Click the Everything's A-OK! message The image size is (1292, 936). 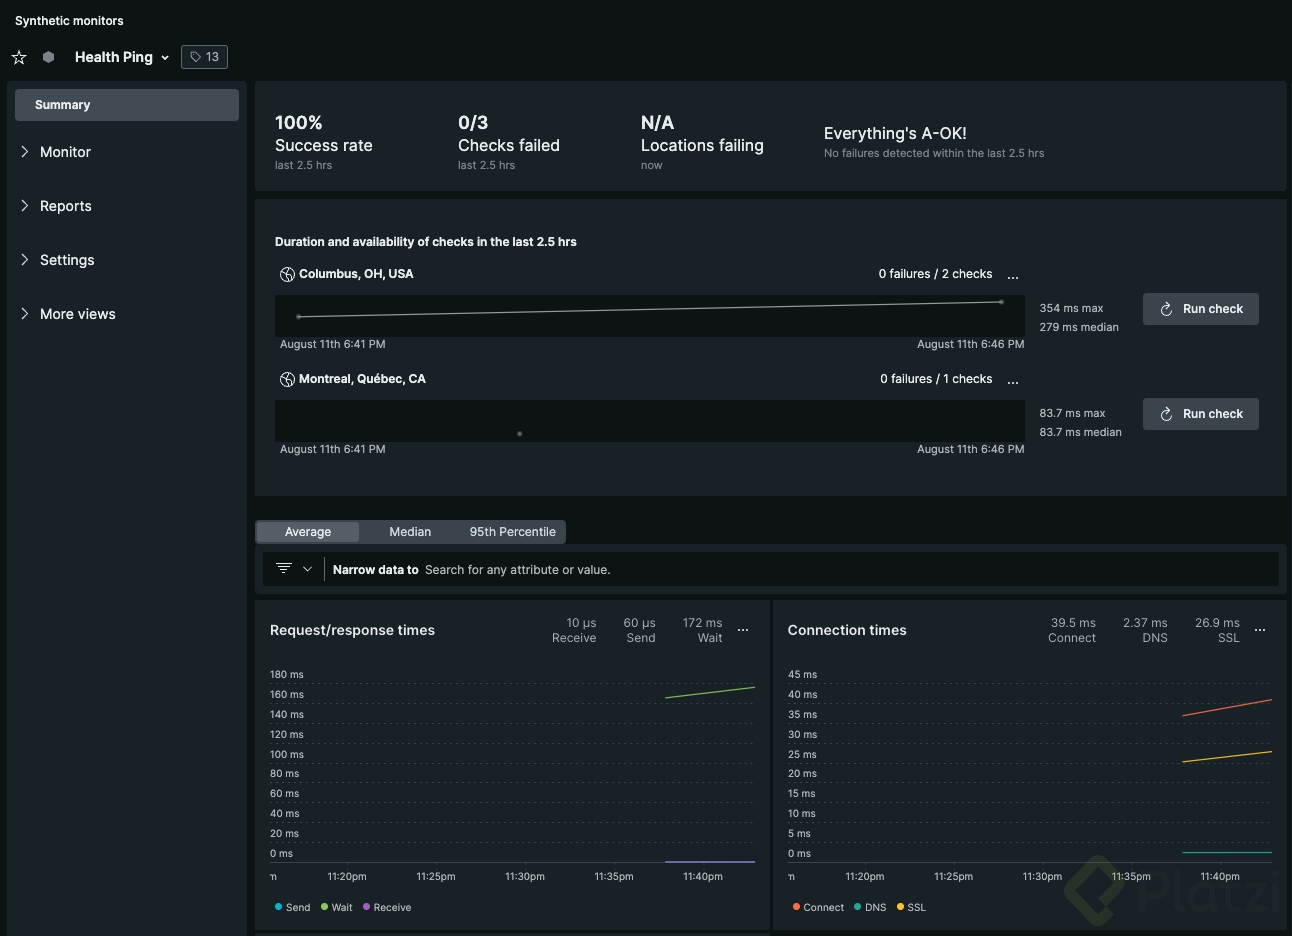pos(895,133)
